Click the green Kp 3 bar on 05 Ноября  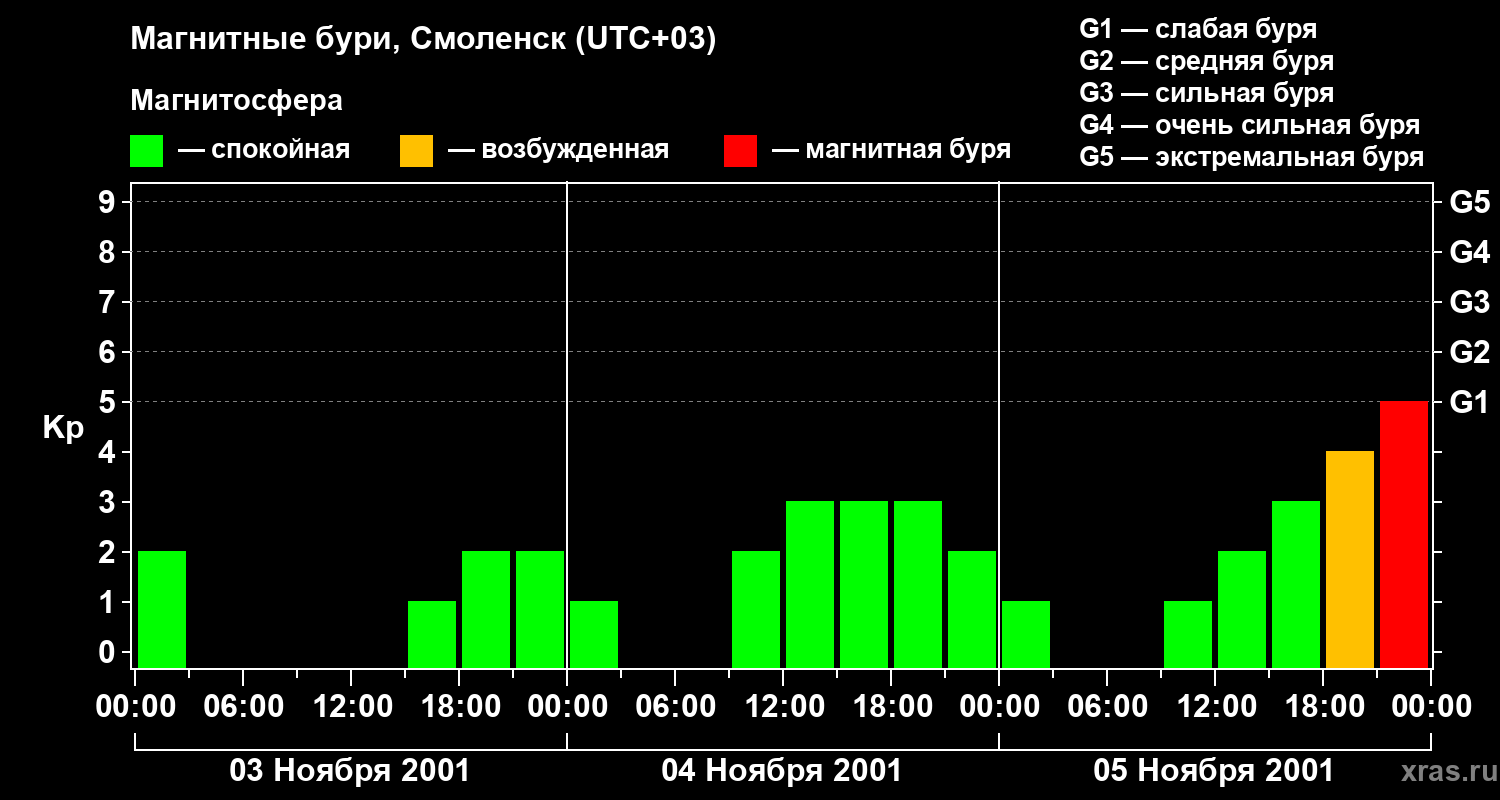tap(1296, 584)
